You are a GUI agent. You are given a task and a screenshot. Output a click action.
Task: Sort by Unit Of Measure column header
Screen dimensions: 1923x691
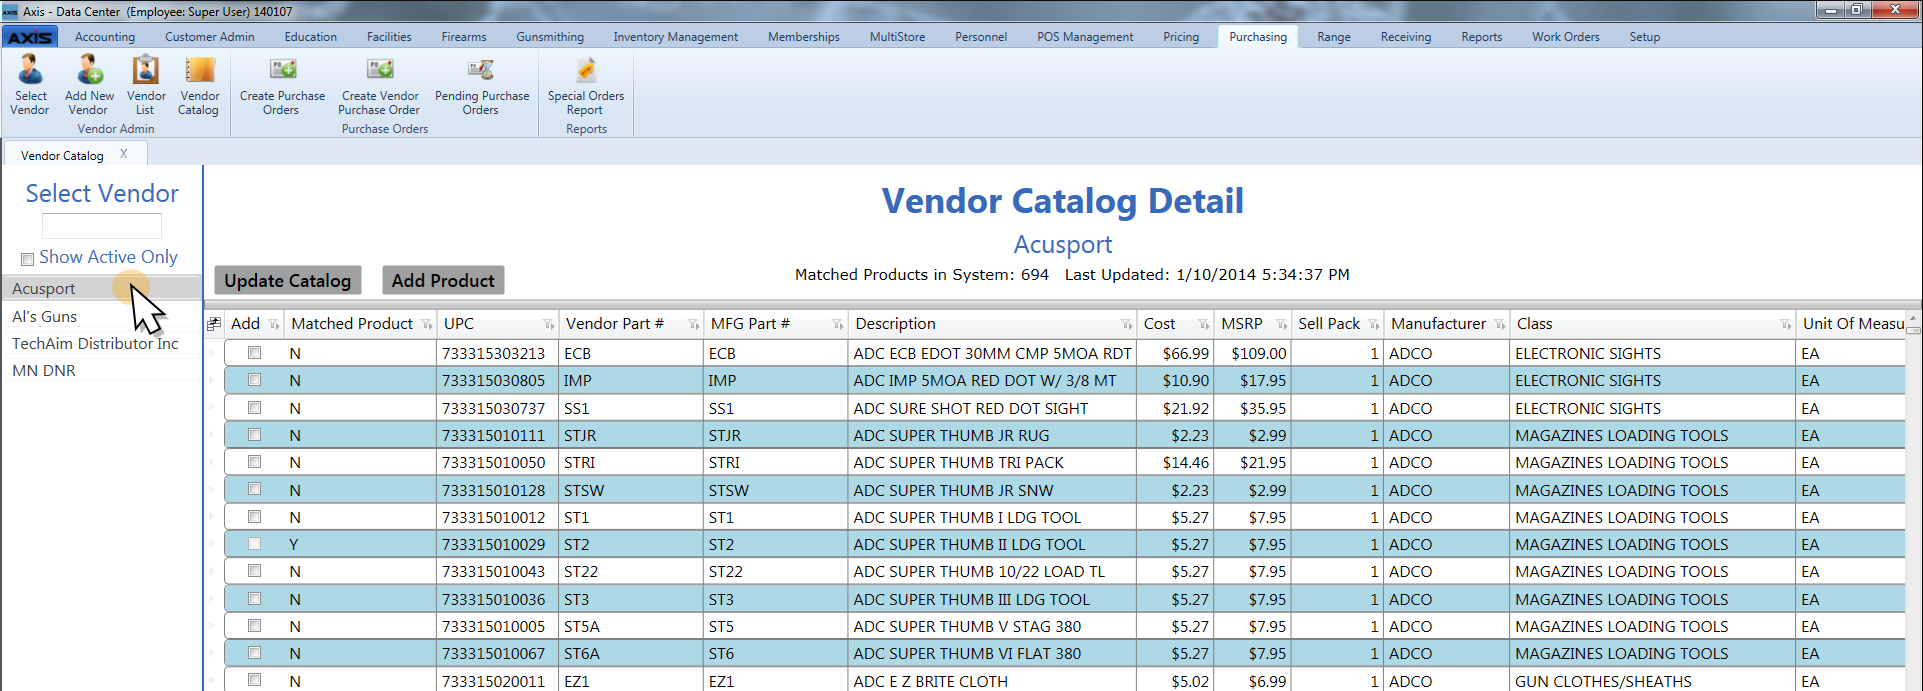[1853, 324]
